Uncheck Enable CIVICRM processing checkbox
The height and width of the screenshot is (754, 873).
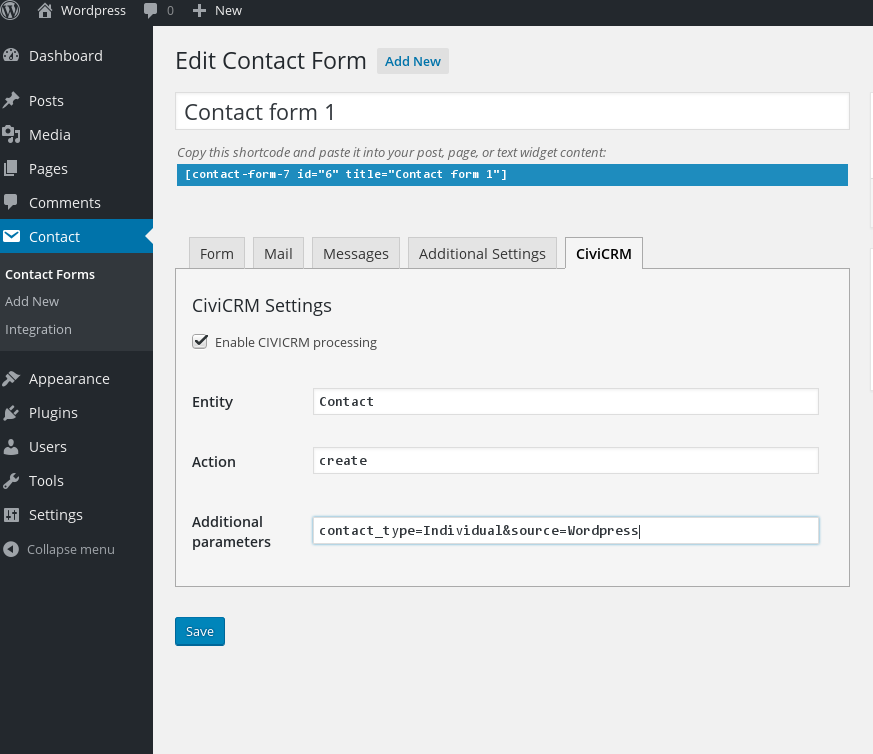(x=200, y=341)
